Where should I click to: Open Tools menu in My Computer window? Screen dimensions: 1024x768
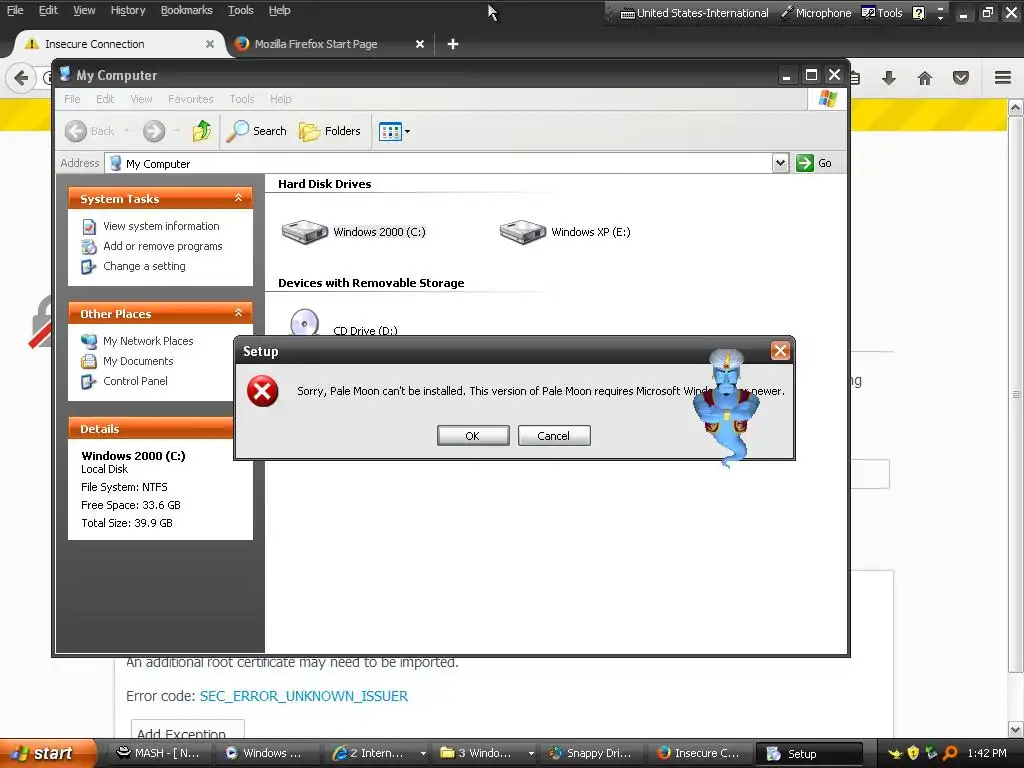pyautogui.click(x=242, y=99)
